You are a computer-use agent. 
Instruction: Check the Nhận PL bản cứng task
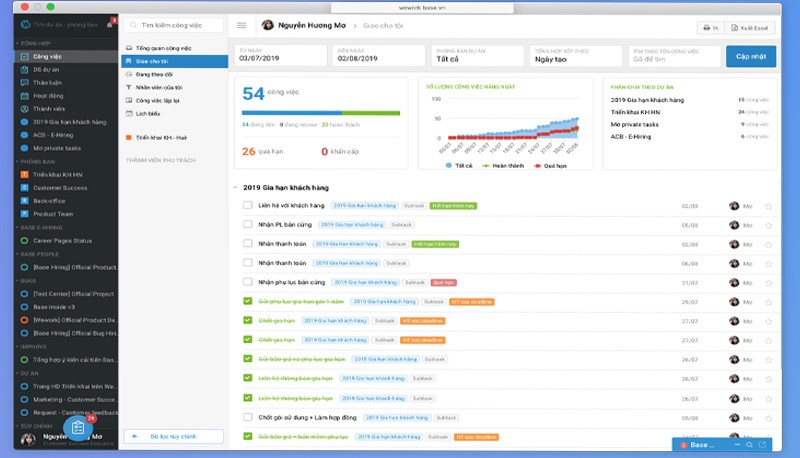247,224
